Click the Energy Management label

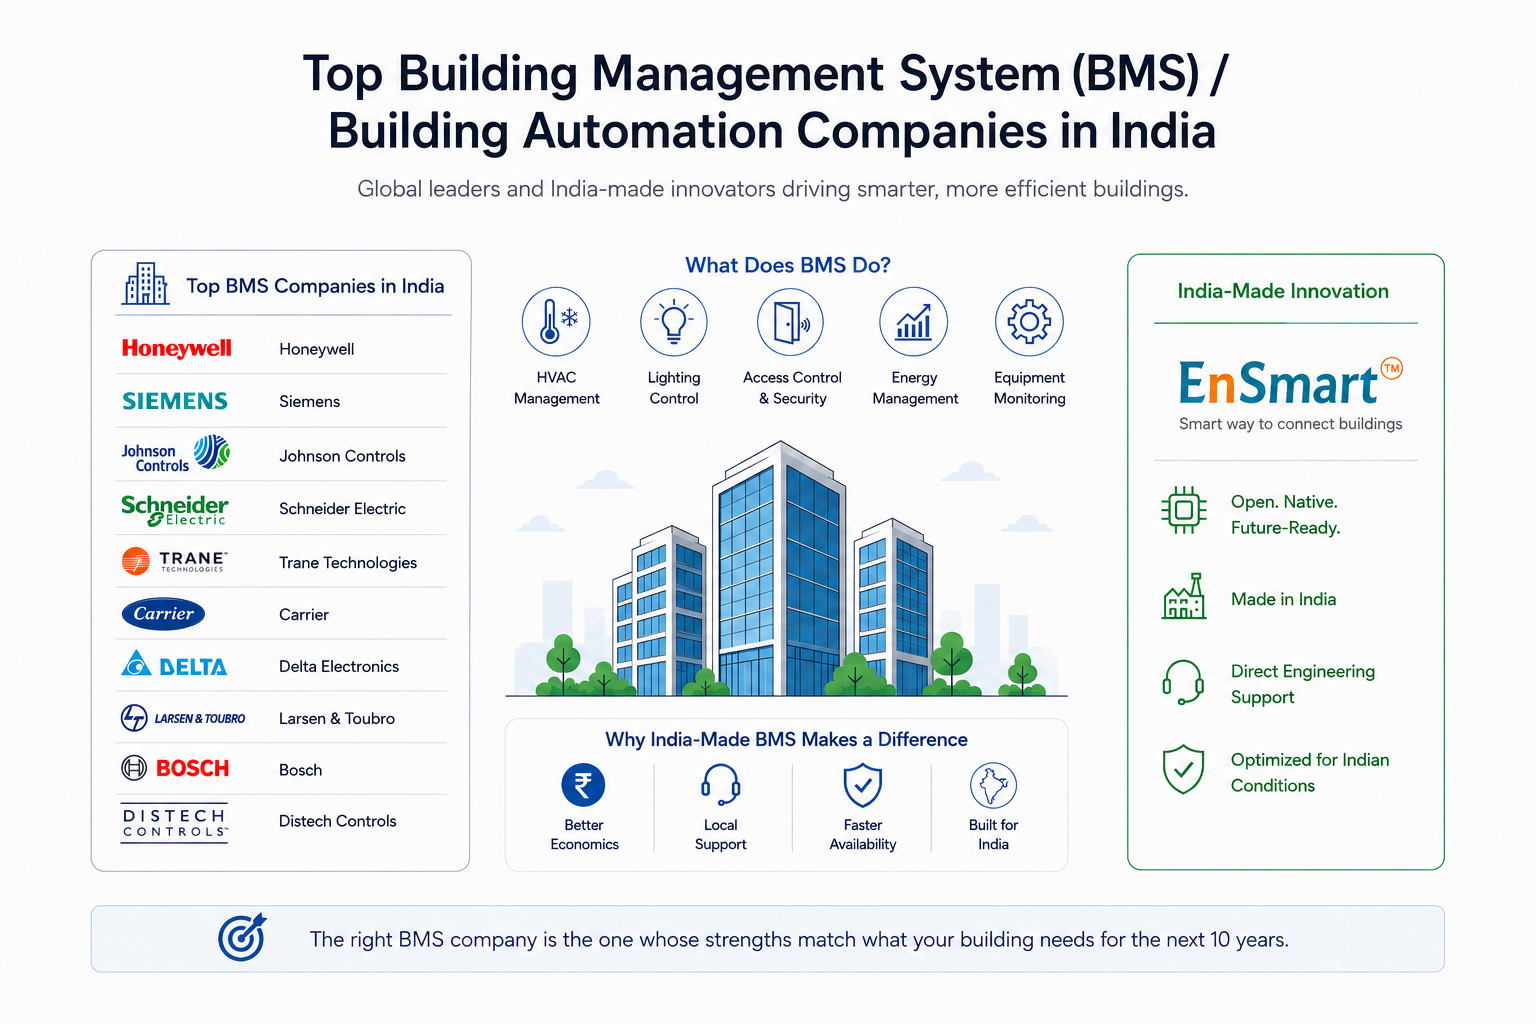915,388
